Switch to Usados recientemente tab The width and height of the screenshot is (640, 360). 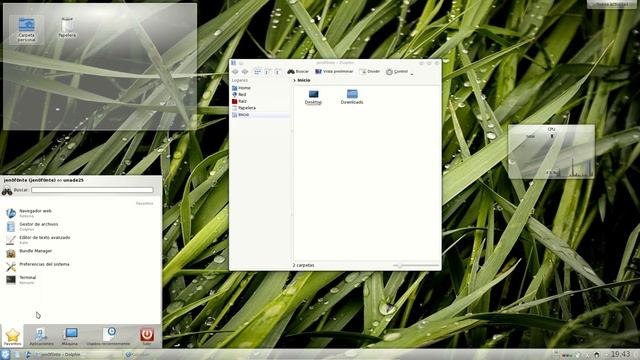coord(109,337)
